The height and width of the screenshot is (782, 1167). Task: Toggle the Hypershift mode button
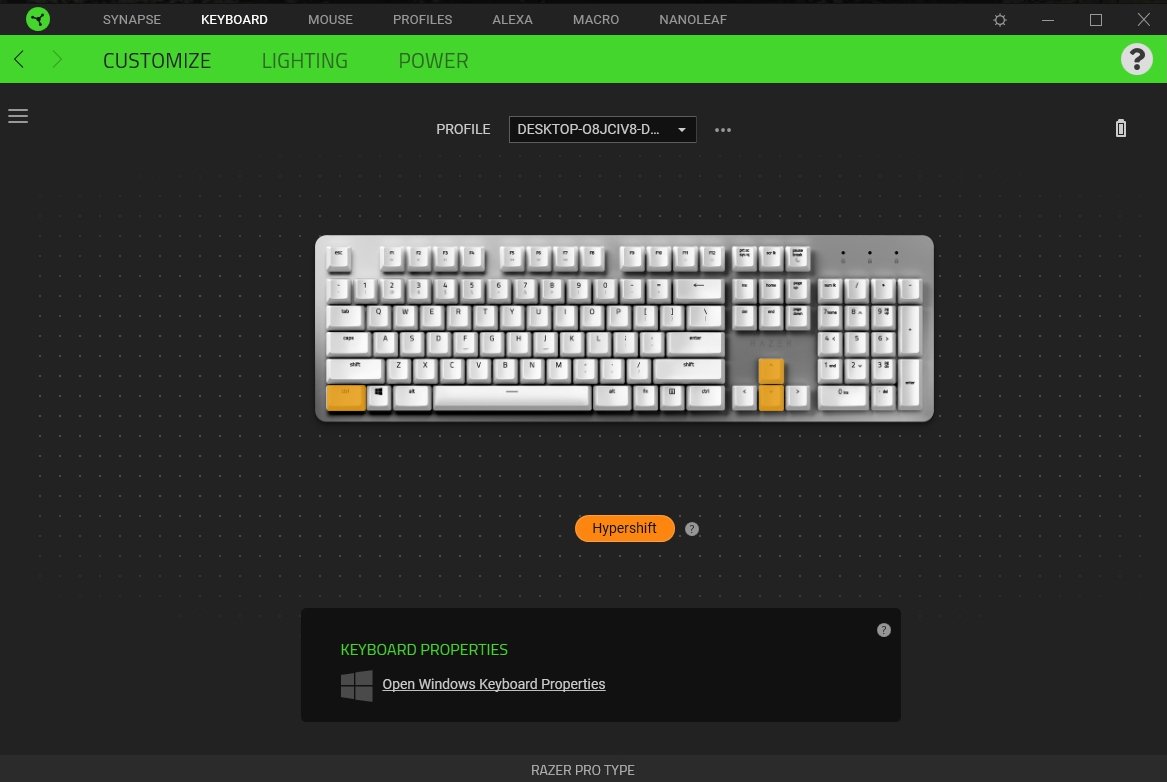[624, 528]
